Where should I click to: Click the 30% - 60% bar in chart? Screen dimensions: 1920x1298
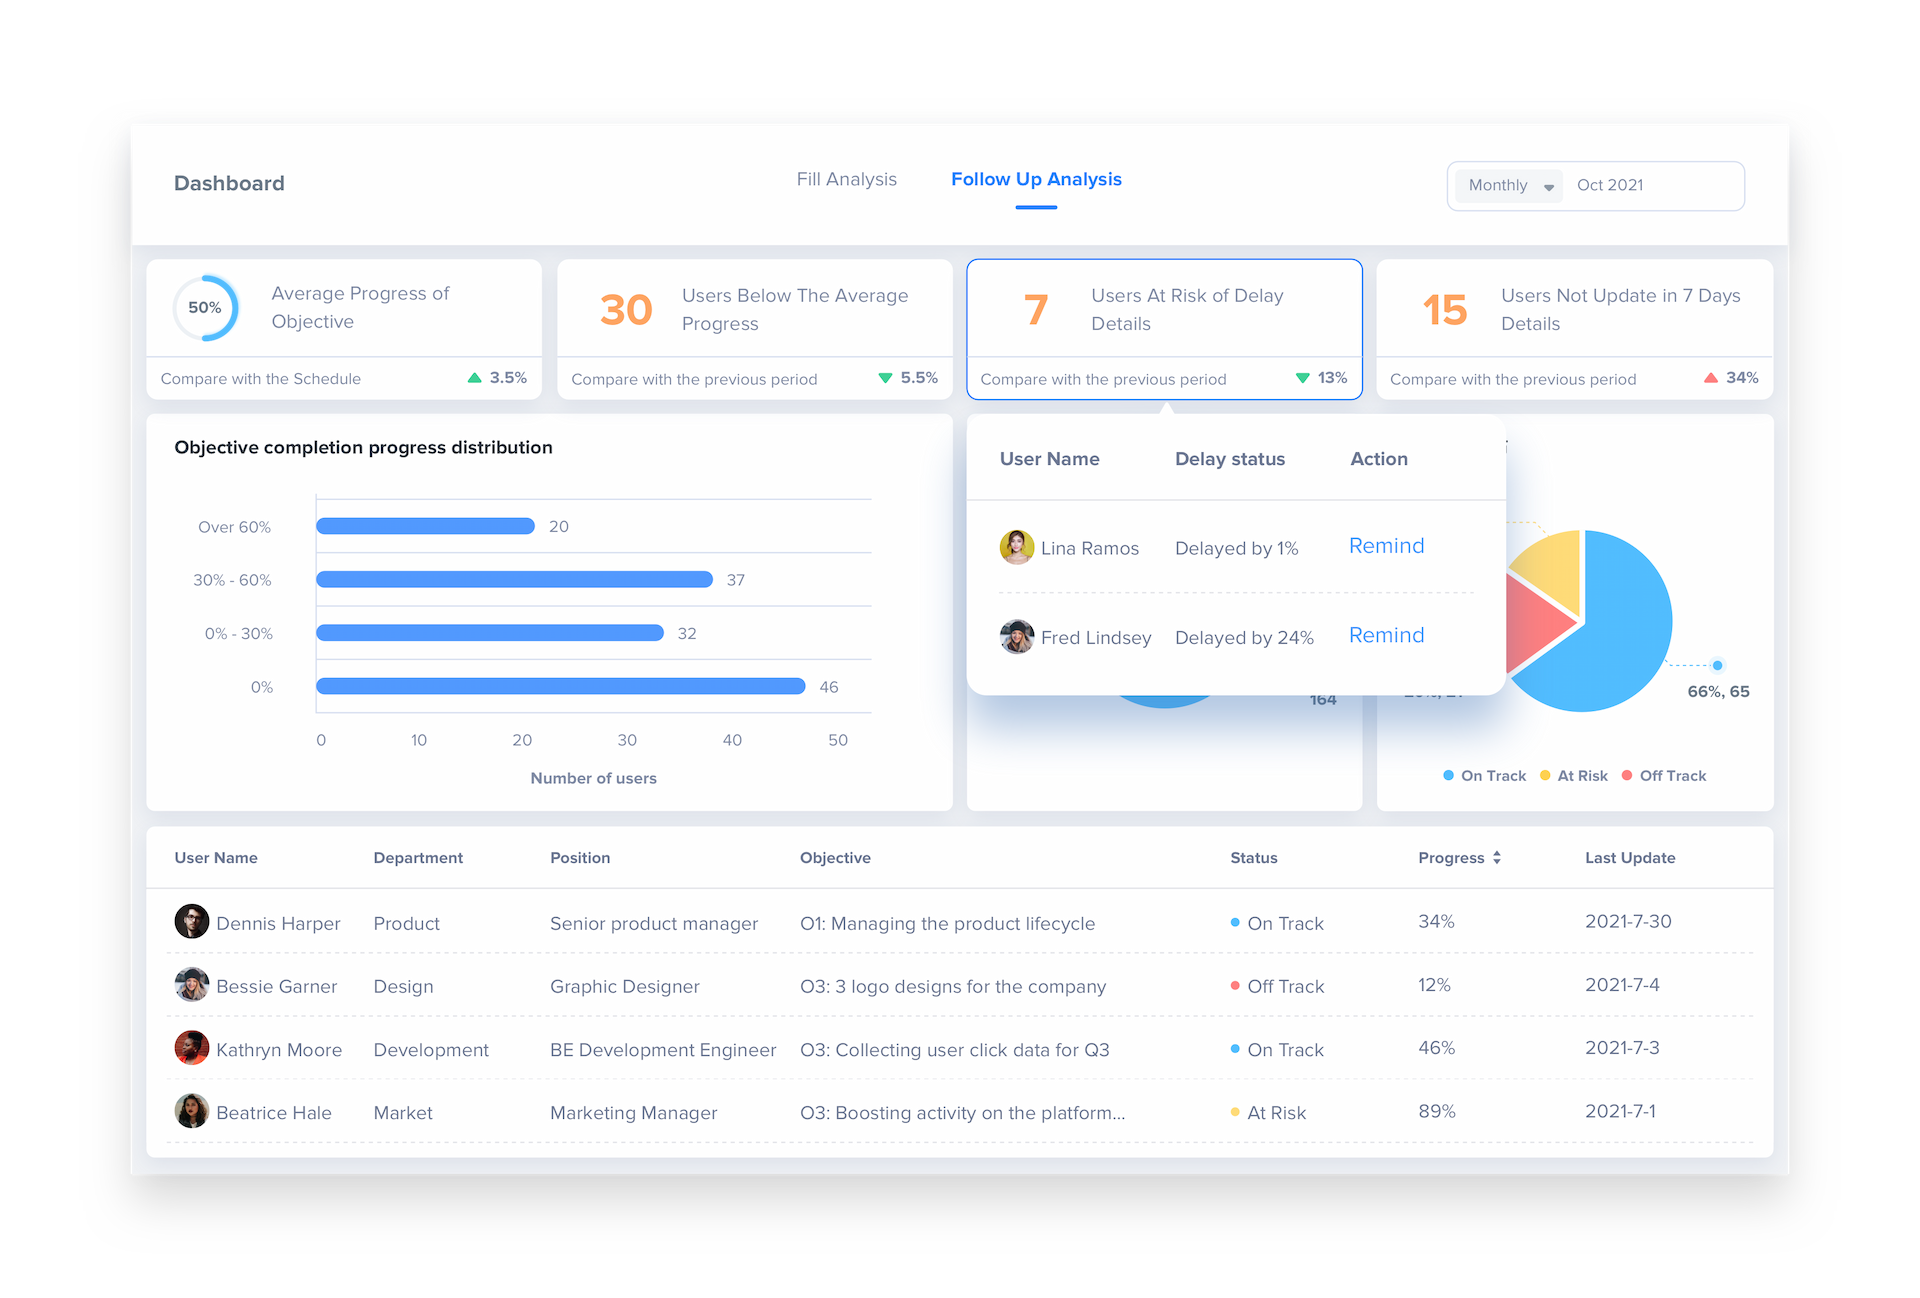point(514,579)
